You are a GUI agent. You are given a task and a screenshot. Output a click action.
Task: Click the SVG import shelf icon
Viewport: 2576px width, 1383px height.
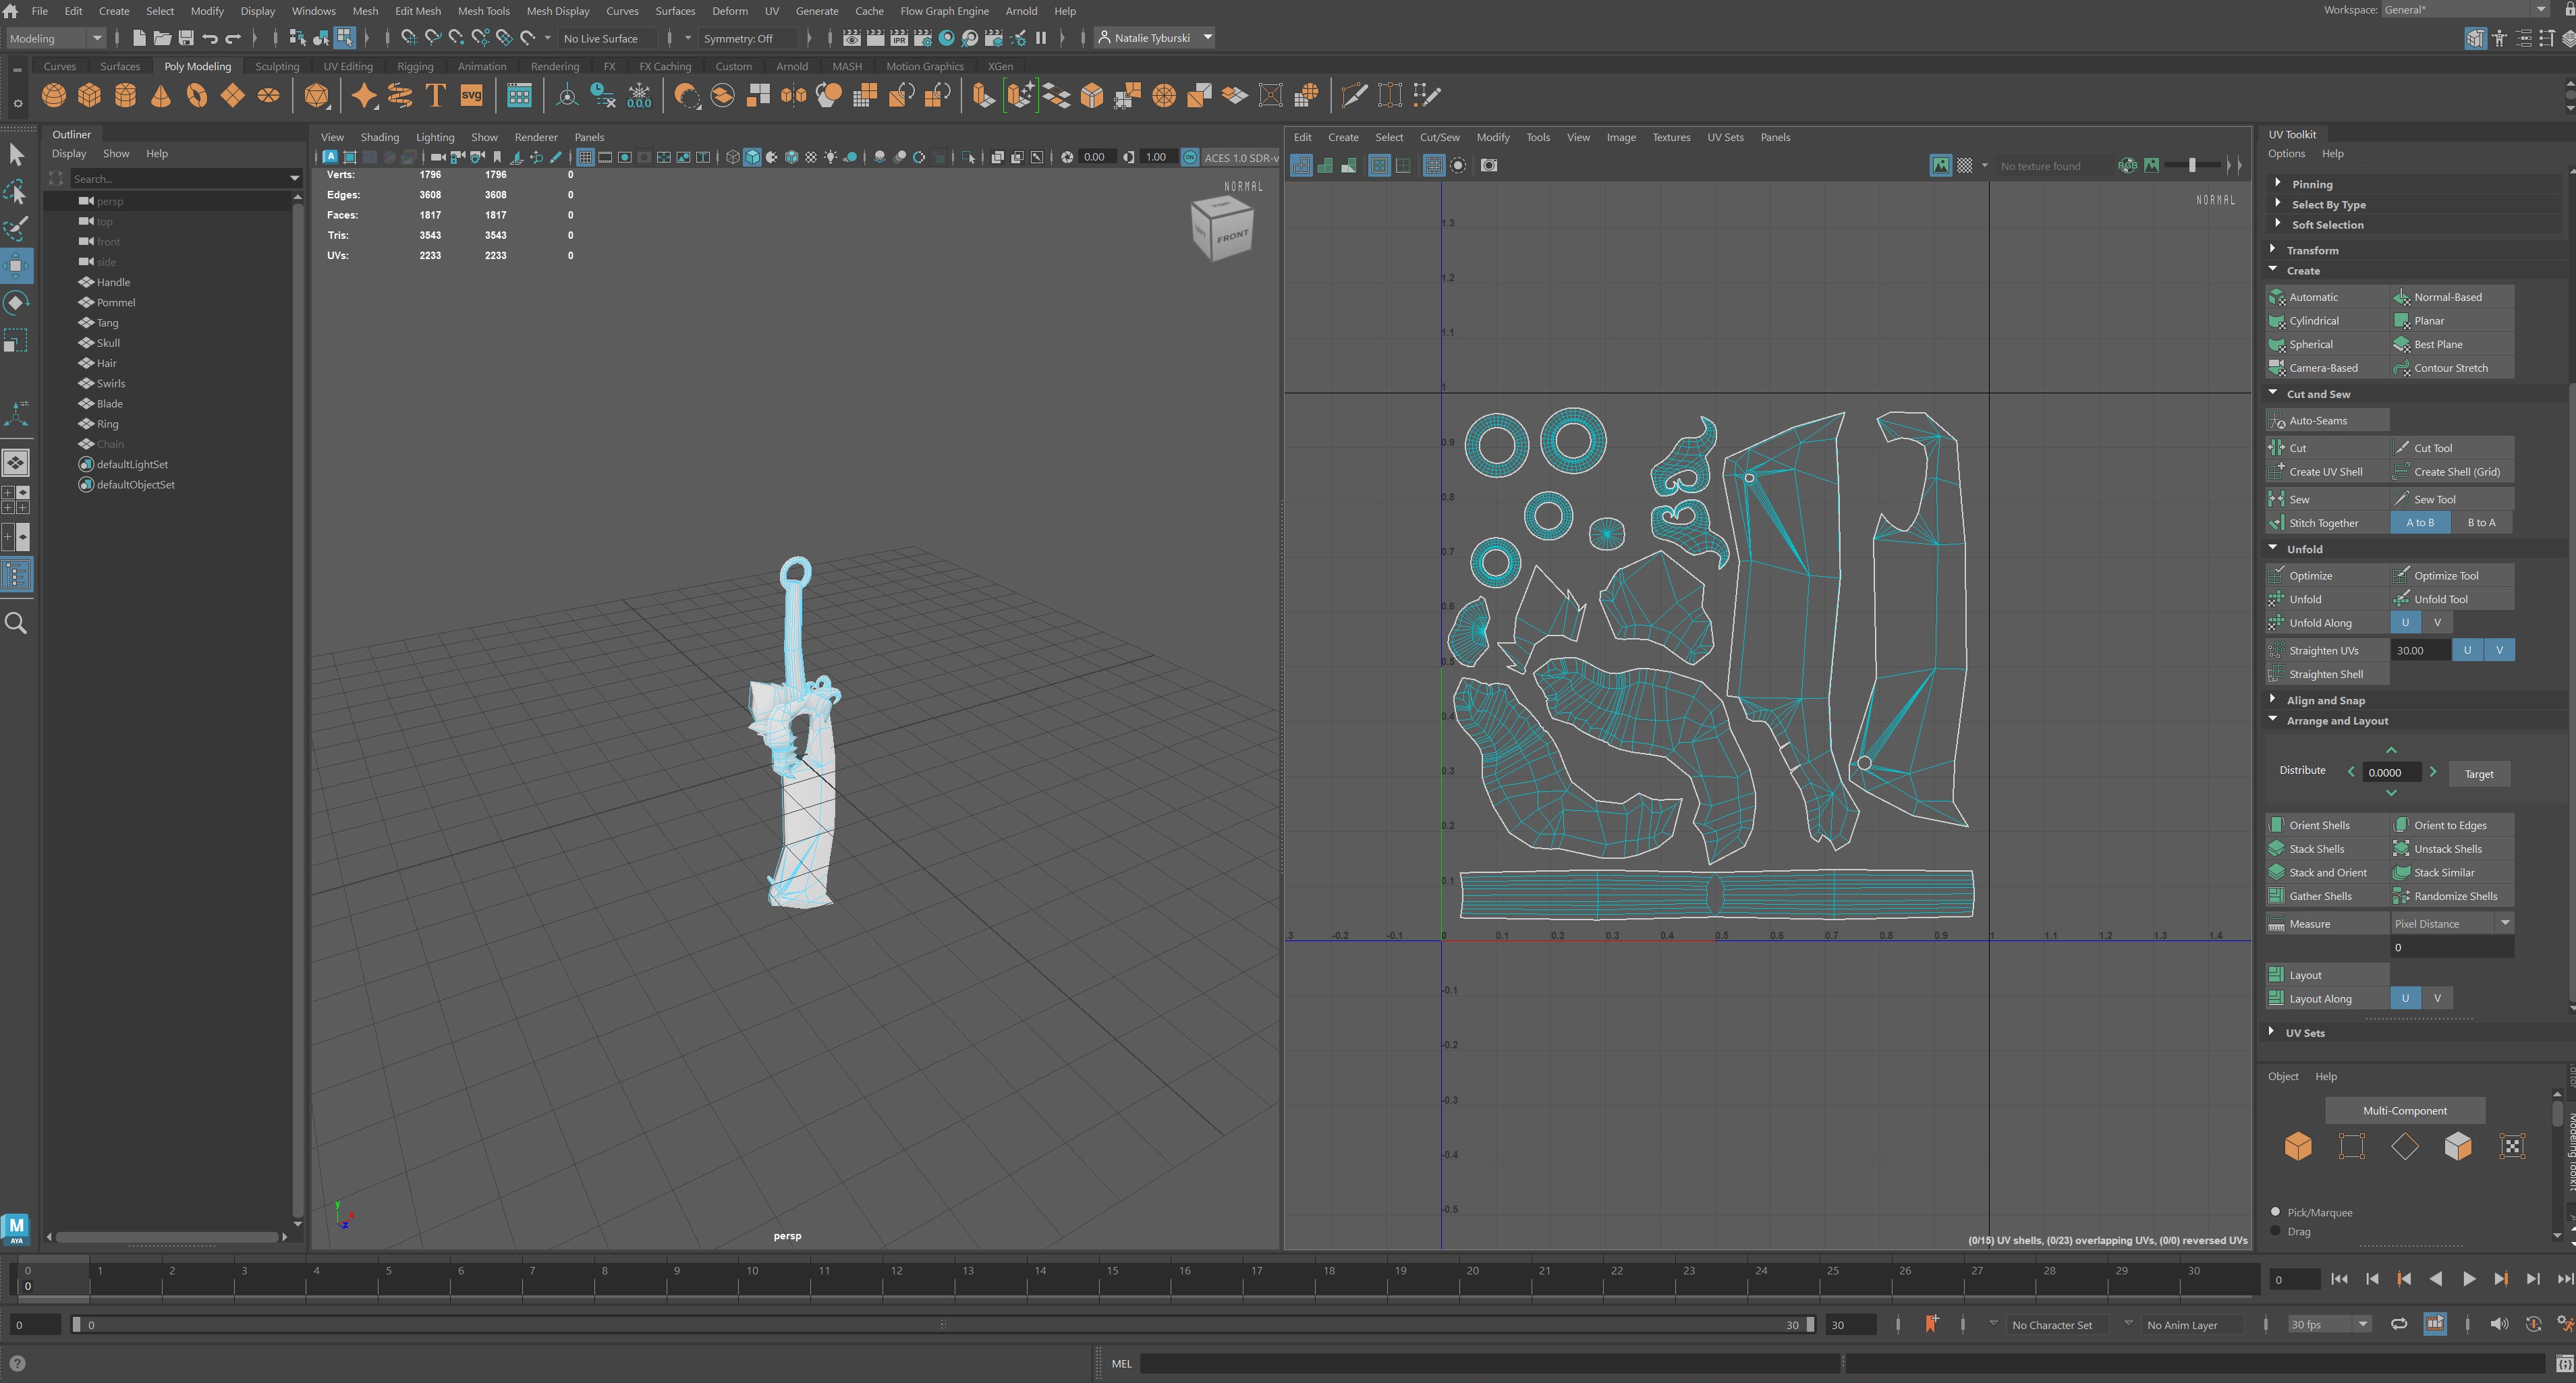click(471, 95)
